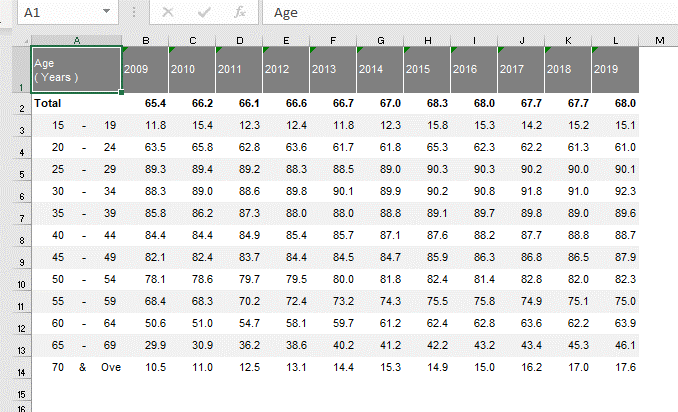This screenshot has width=678, height=412.
Task: Click the Name Box showing A1
Action: (x=55, y=12)
